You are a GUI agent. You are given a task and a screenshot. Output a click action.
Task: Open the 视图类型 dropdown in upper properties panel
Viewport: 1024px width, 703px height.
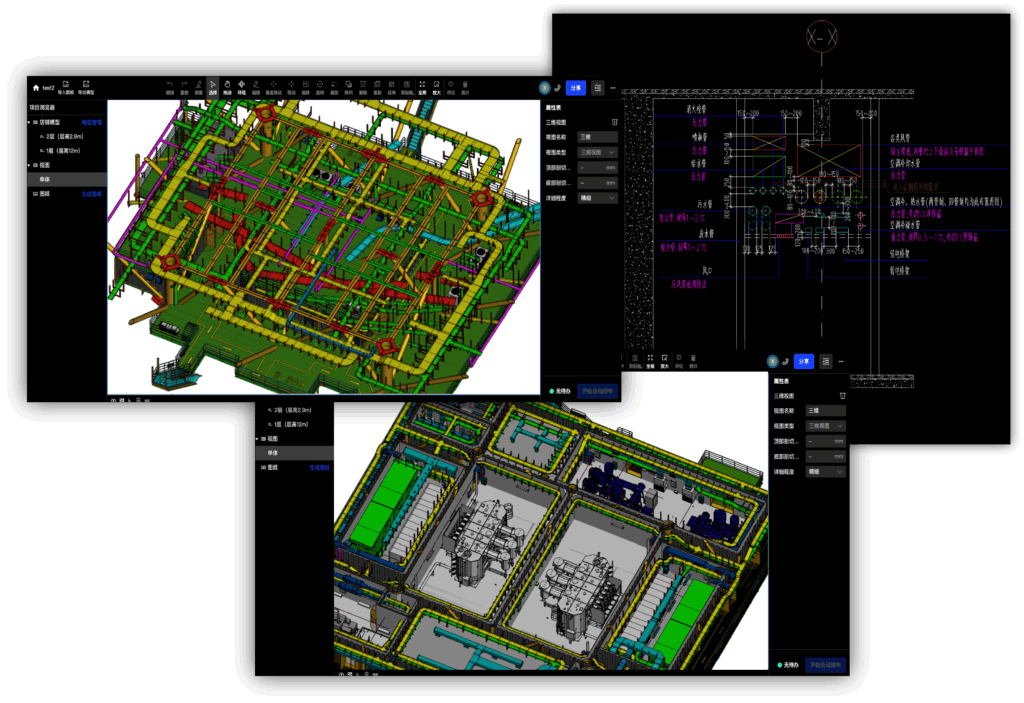(598, 152)
